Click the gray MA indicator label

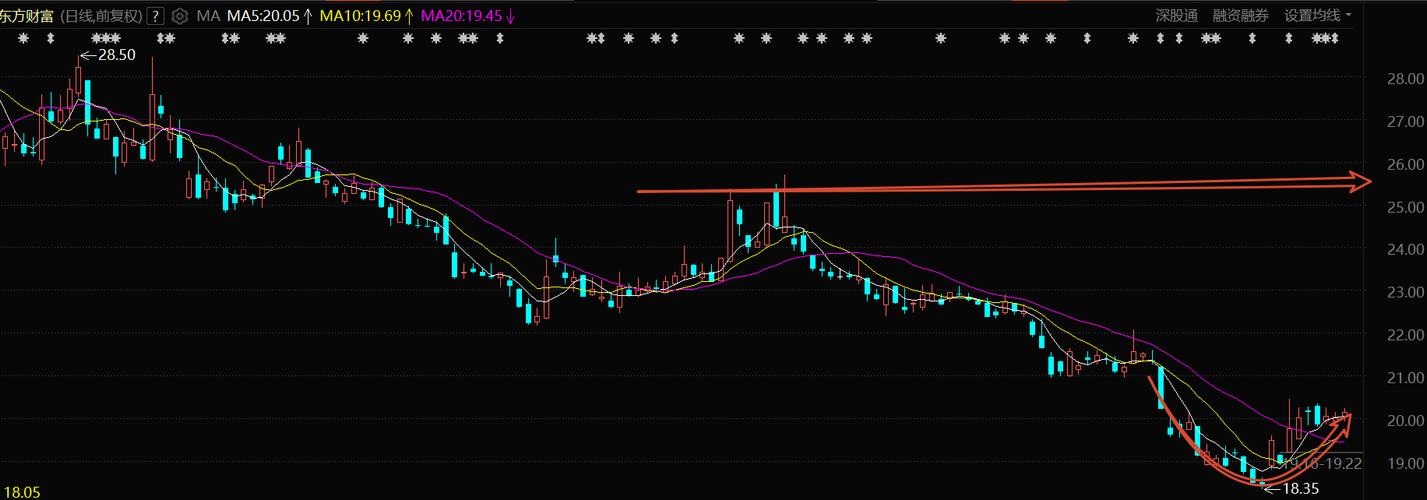208,16
